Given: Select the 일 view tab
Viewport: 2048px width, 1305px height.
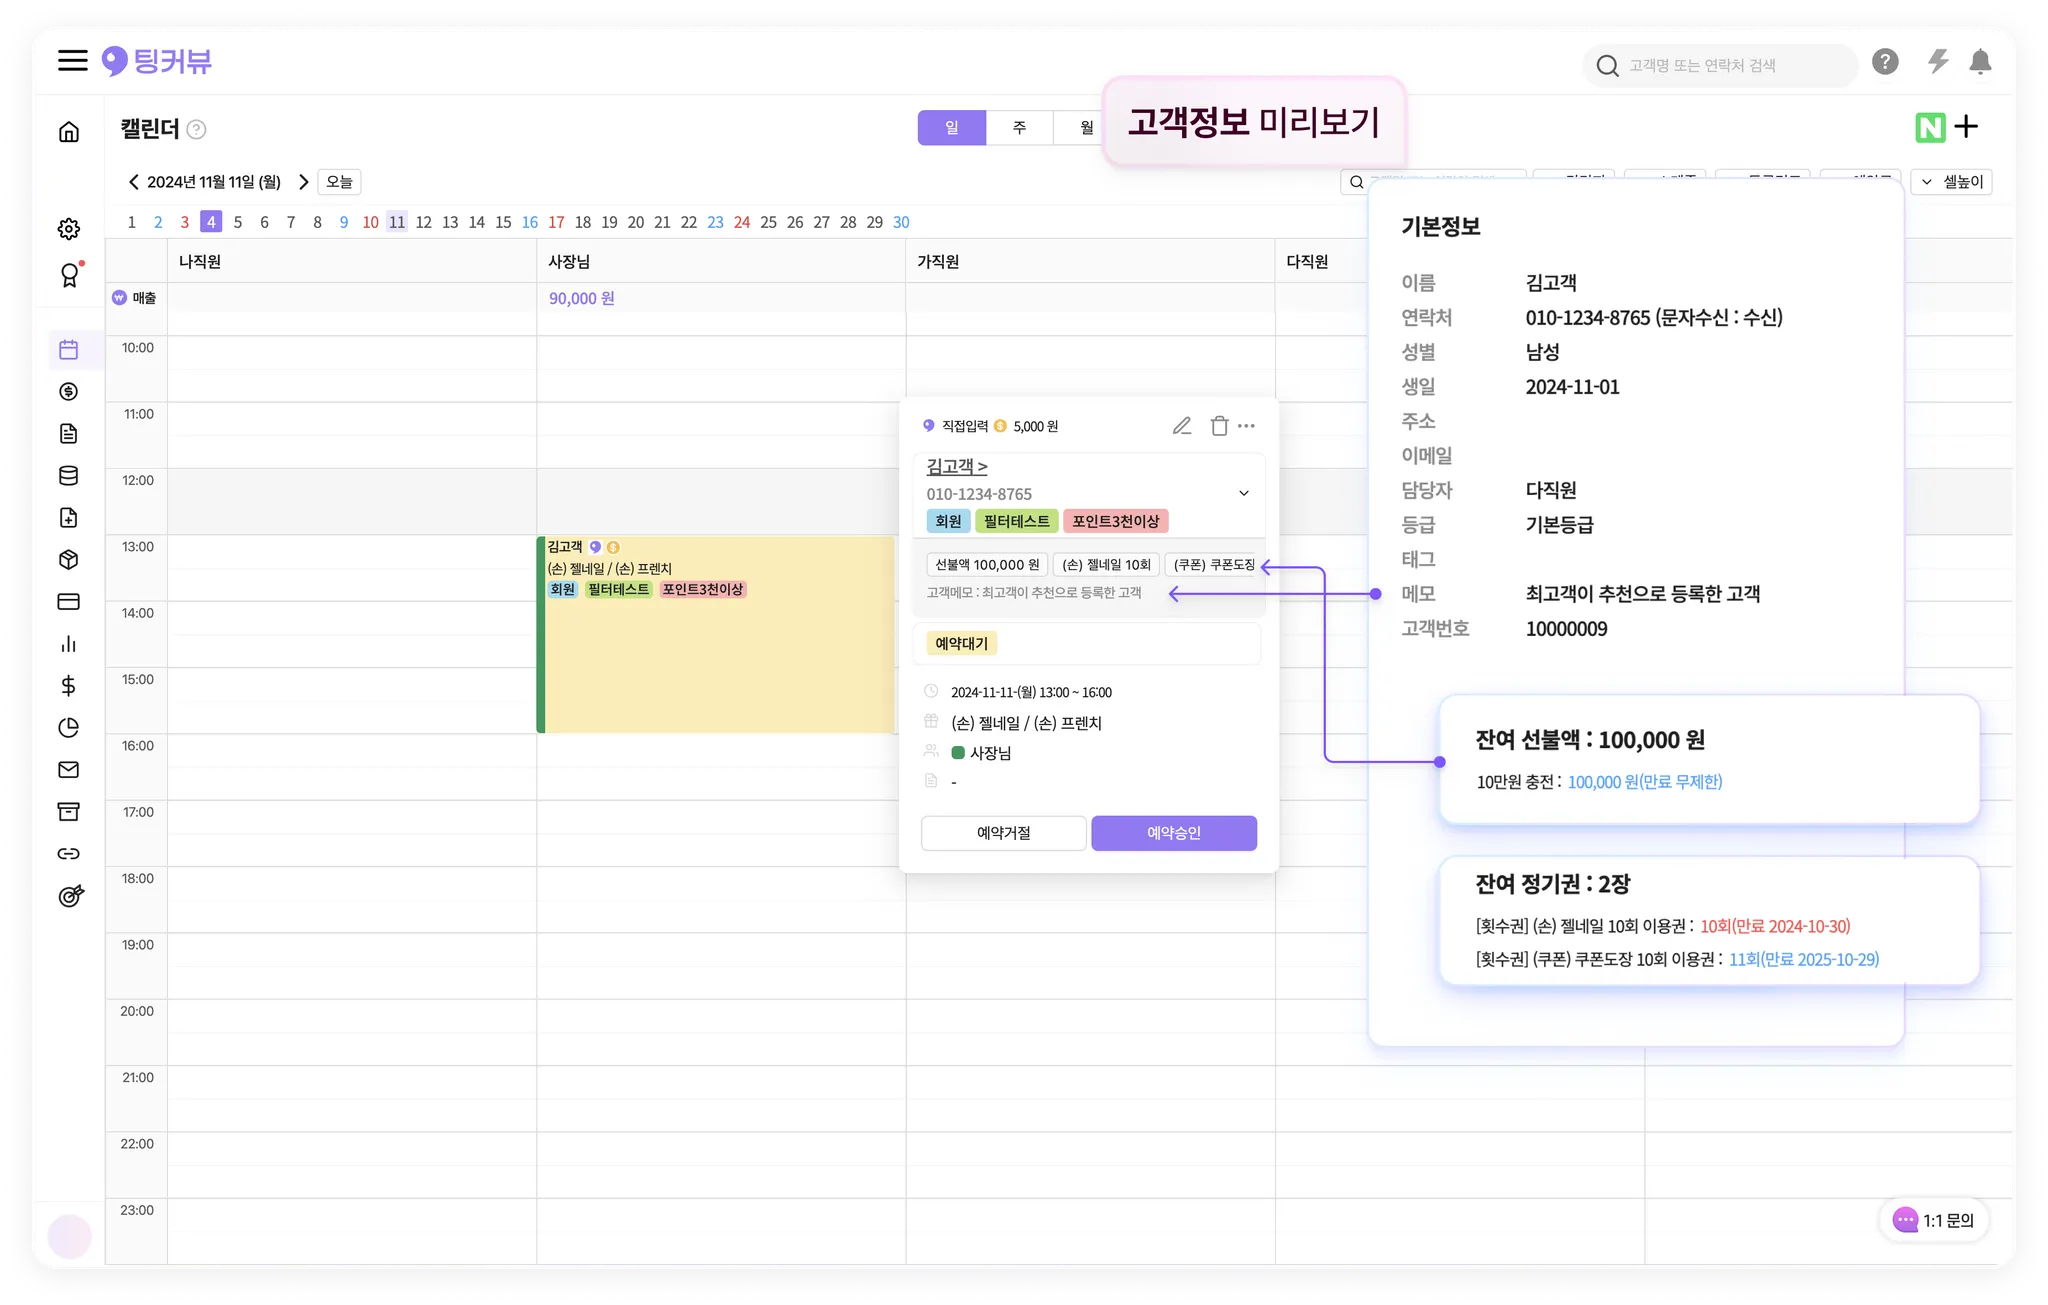Looking at the screenshot, I should (951, 128).
